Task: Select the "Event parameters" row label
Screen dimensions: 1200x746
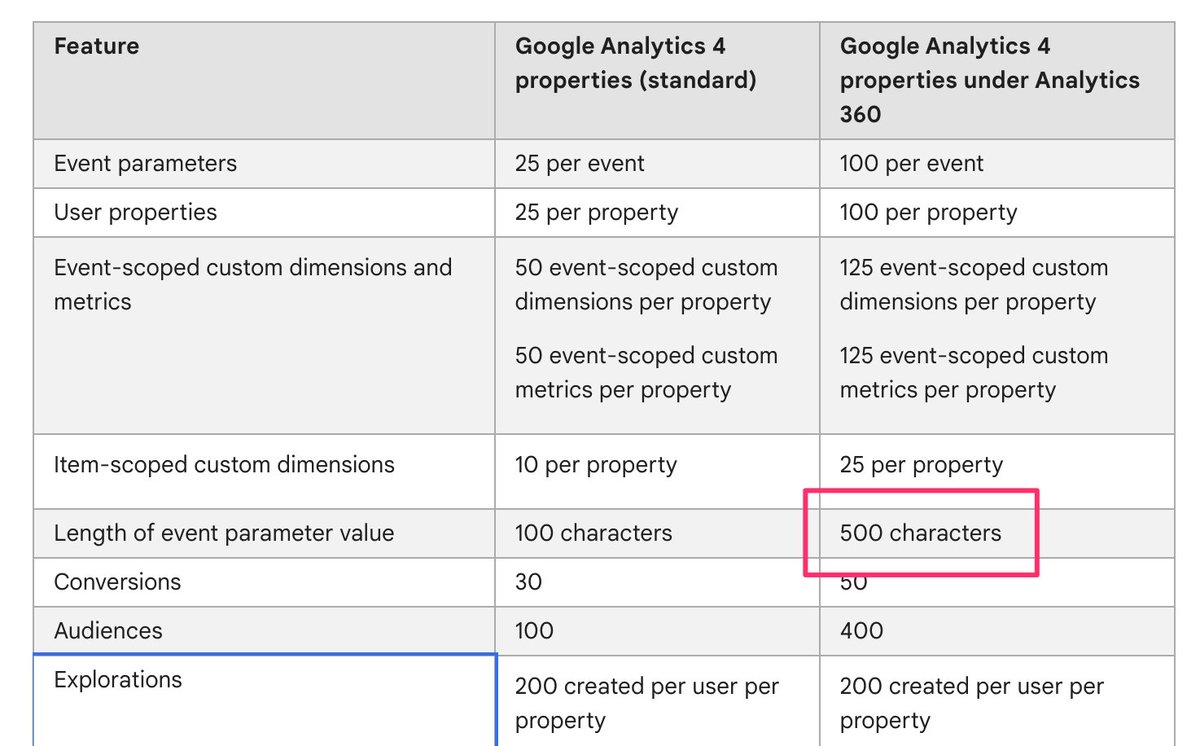Action: [145, 163]
